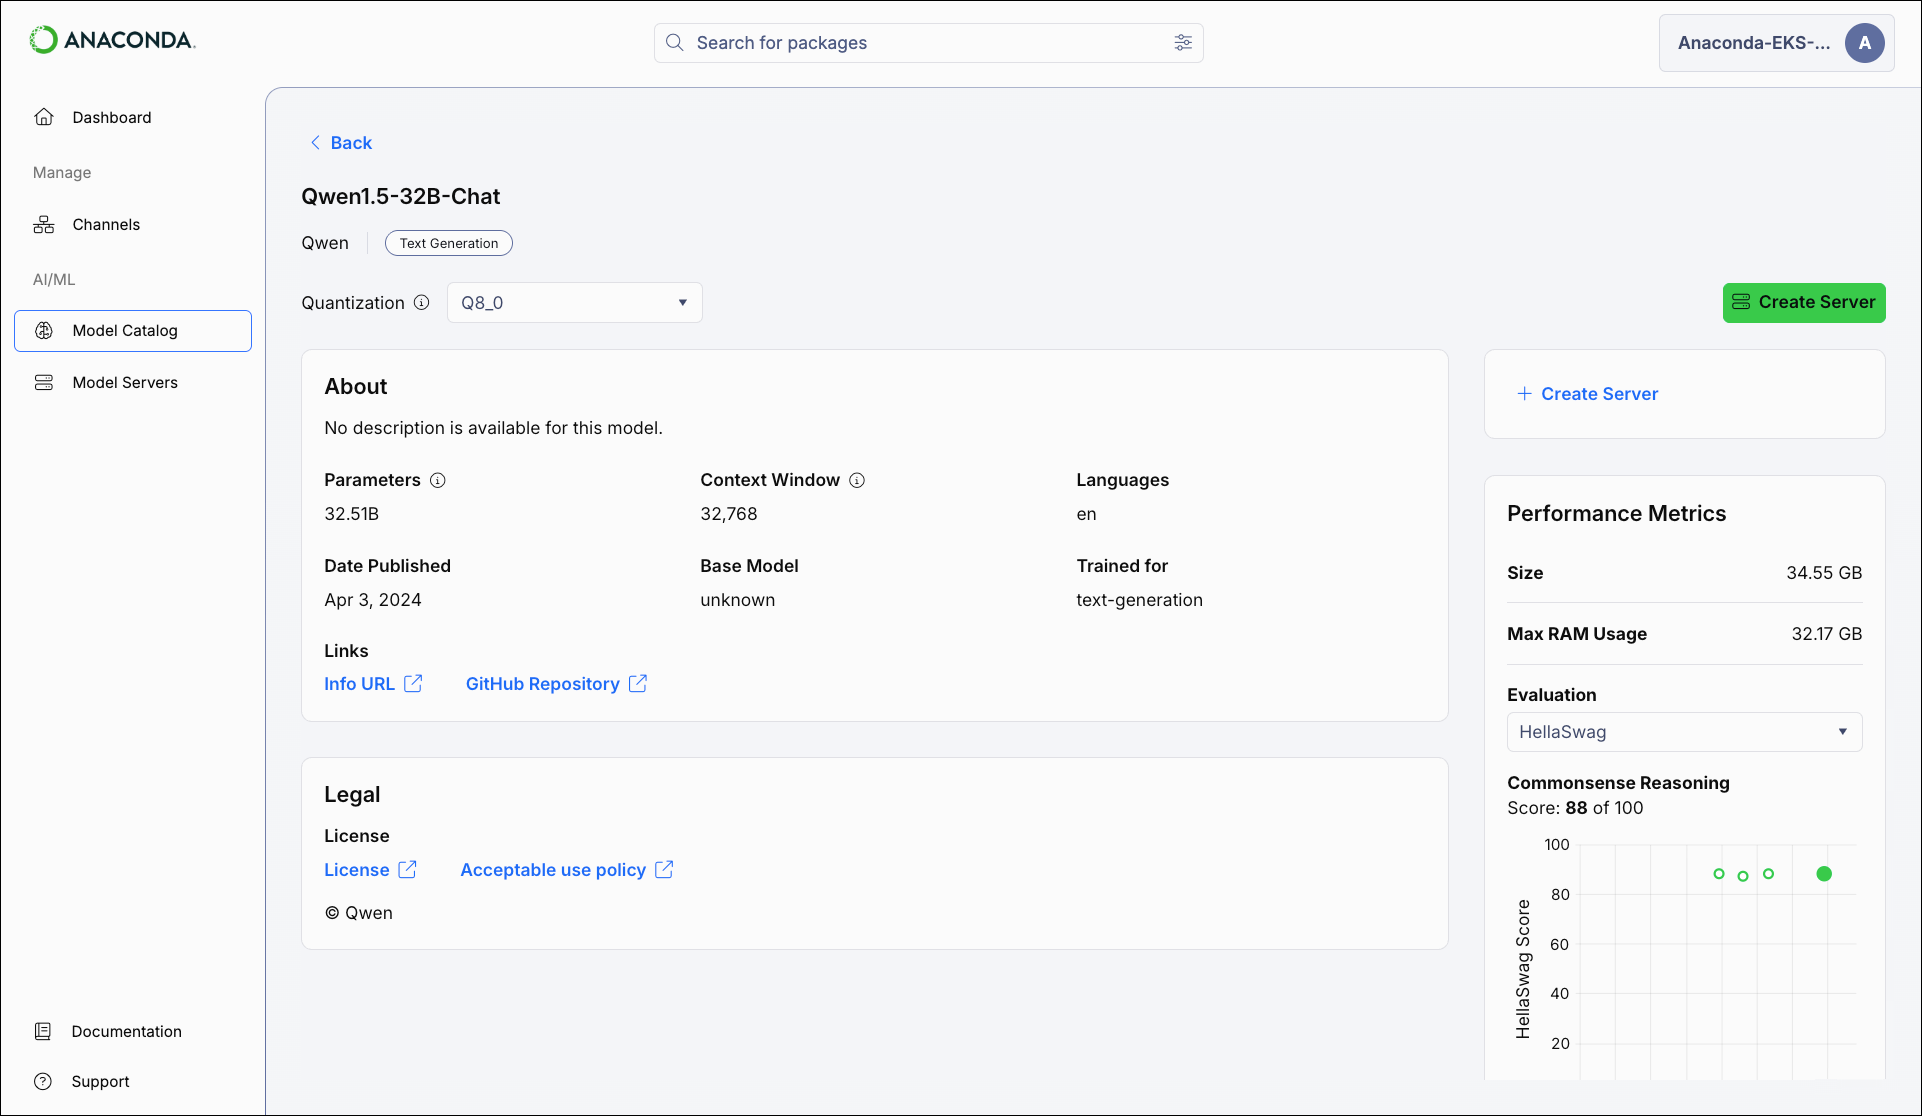
Task: Click the user avatar icon
Action: (1864, 43)
